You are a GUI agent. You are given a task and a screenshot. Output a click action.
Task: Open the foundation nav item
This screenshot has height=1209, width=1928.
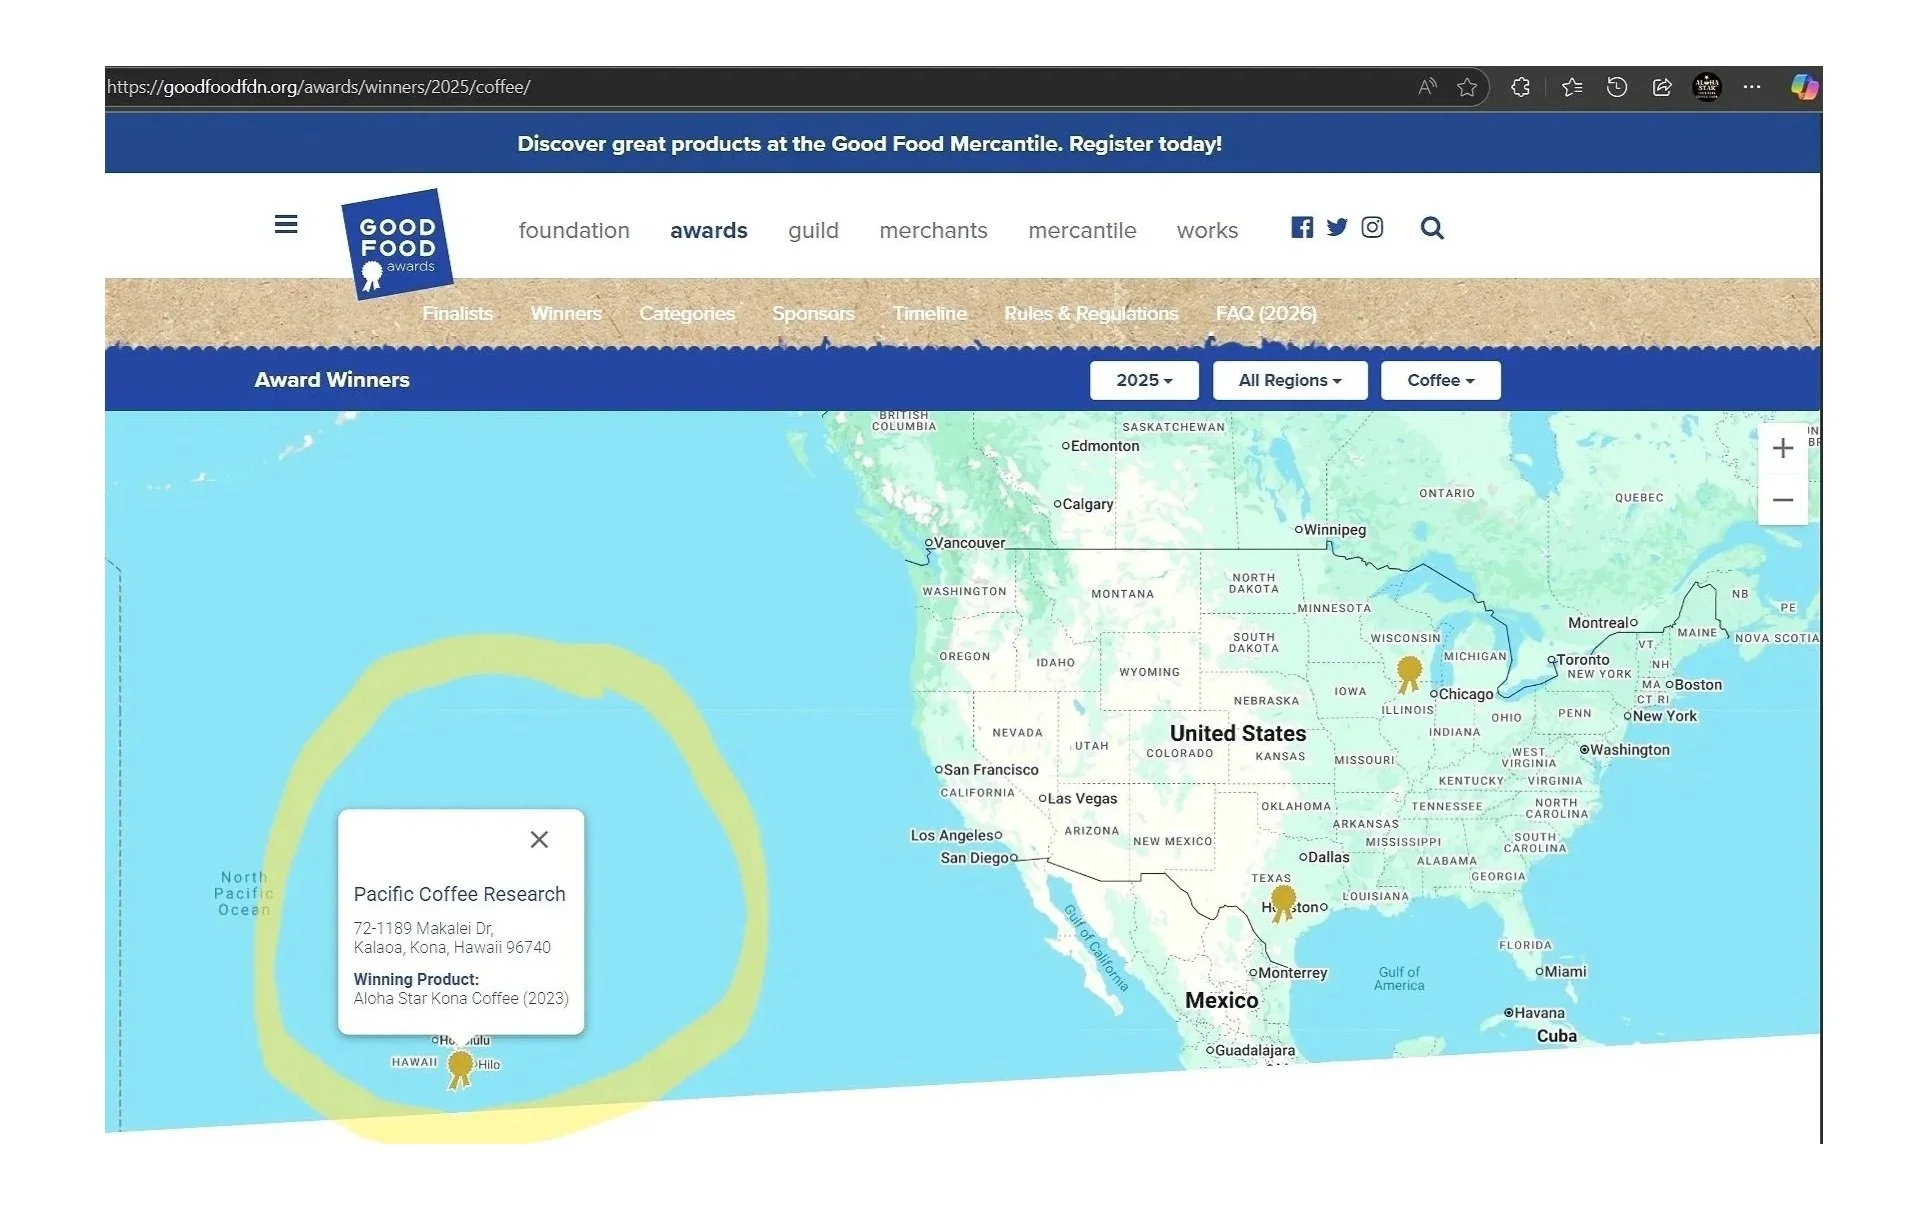574,230
